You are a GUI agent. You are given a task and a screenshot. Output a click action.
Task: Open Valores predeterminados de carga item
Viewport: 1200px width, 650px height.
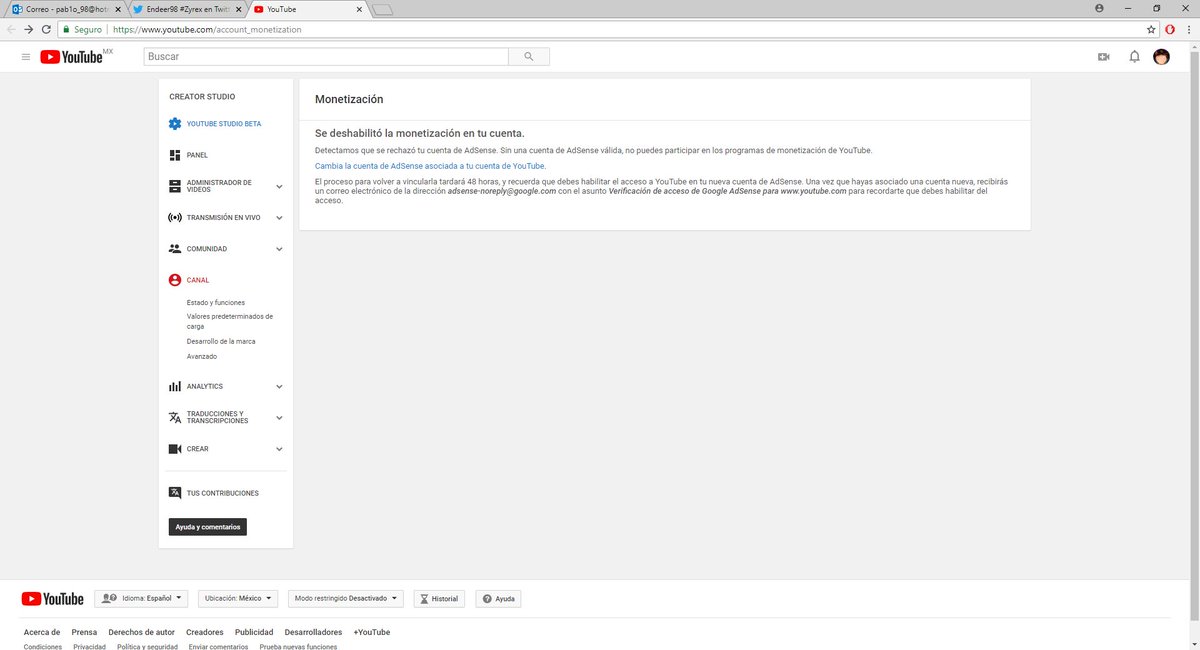tap(230, 321)
